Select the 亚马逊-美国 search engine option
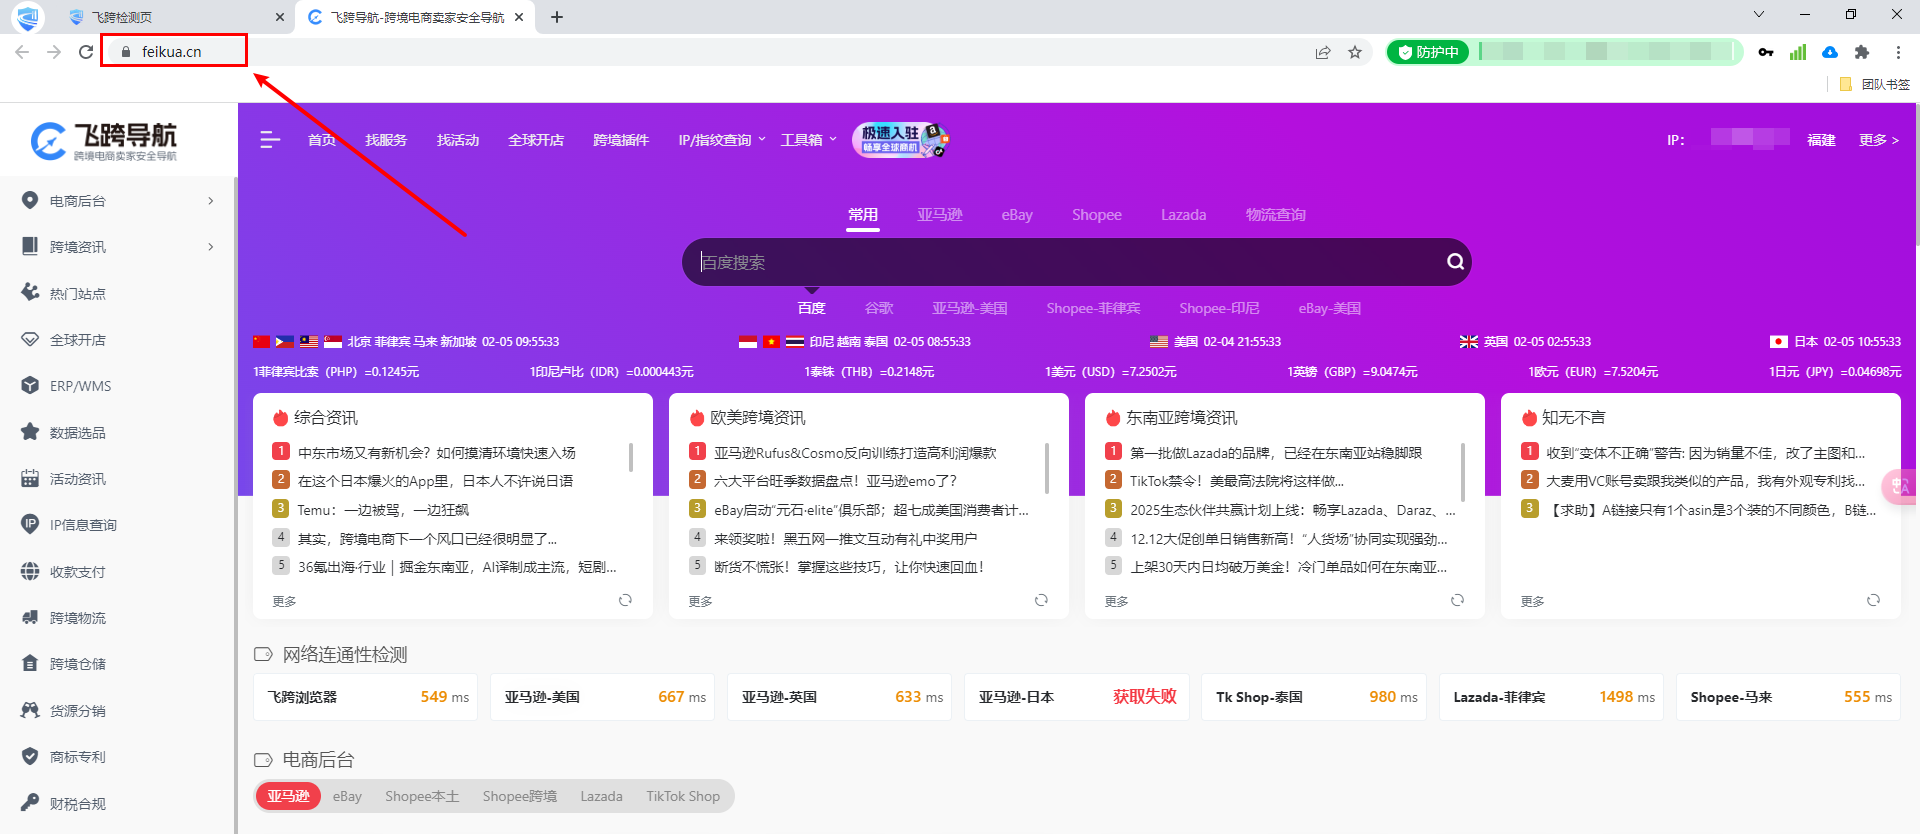Image resolution: width=1920 pixels, height=834 pixels. click(969, 308)
